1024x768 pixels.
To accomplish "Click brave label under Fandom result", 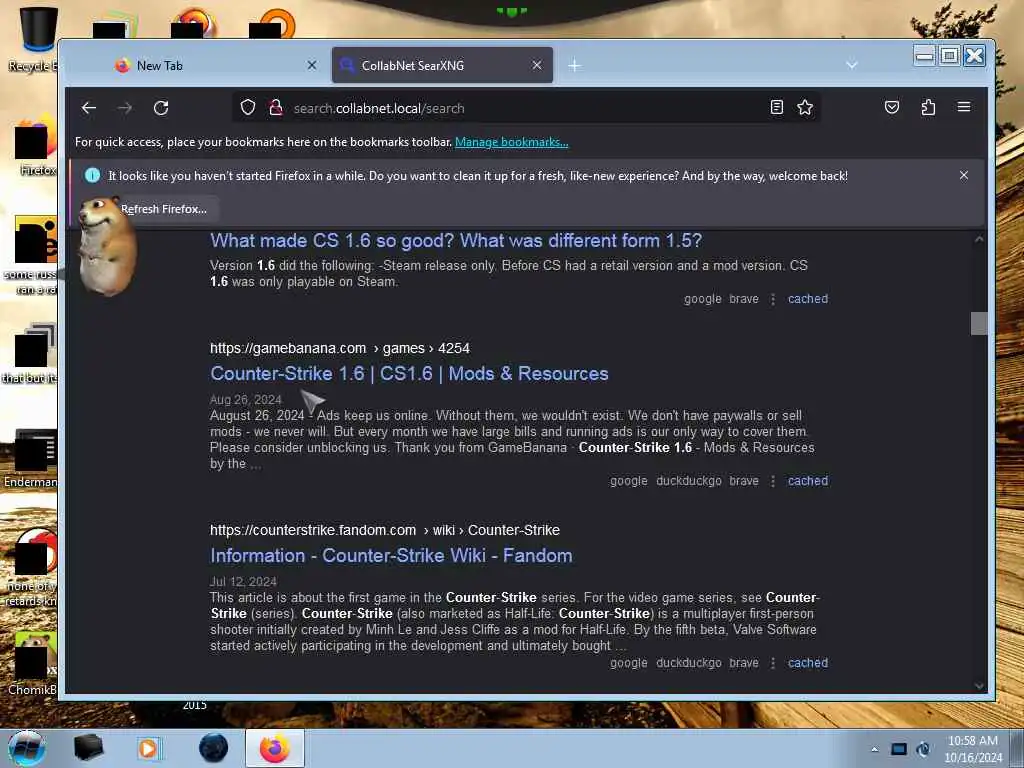I will (x=744, y=663).
